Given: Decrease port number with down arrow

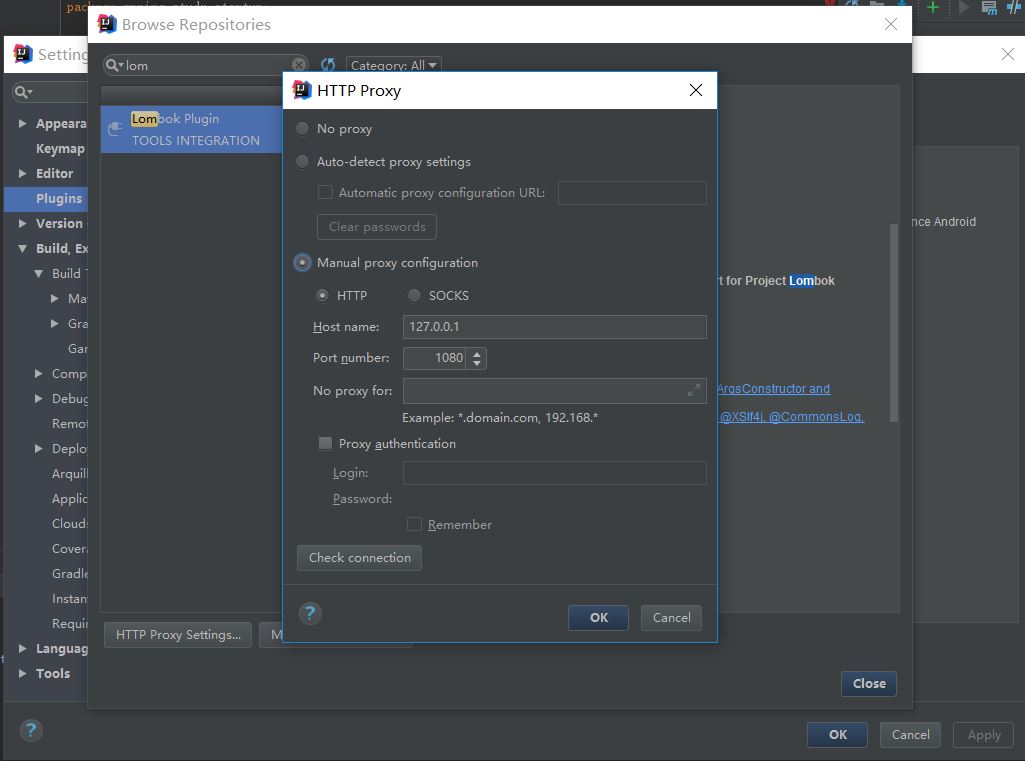Looking at the screenshot, I should 477,363.
